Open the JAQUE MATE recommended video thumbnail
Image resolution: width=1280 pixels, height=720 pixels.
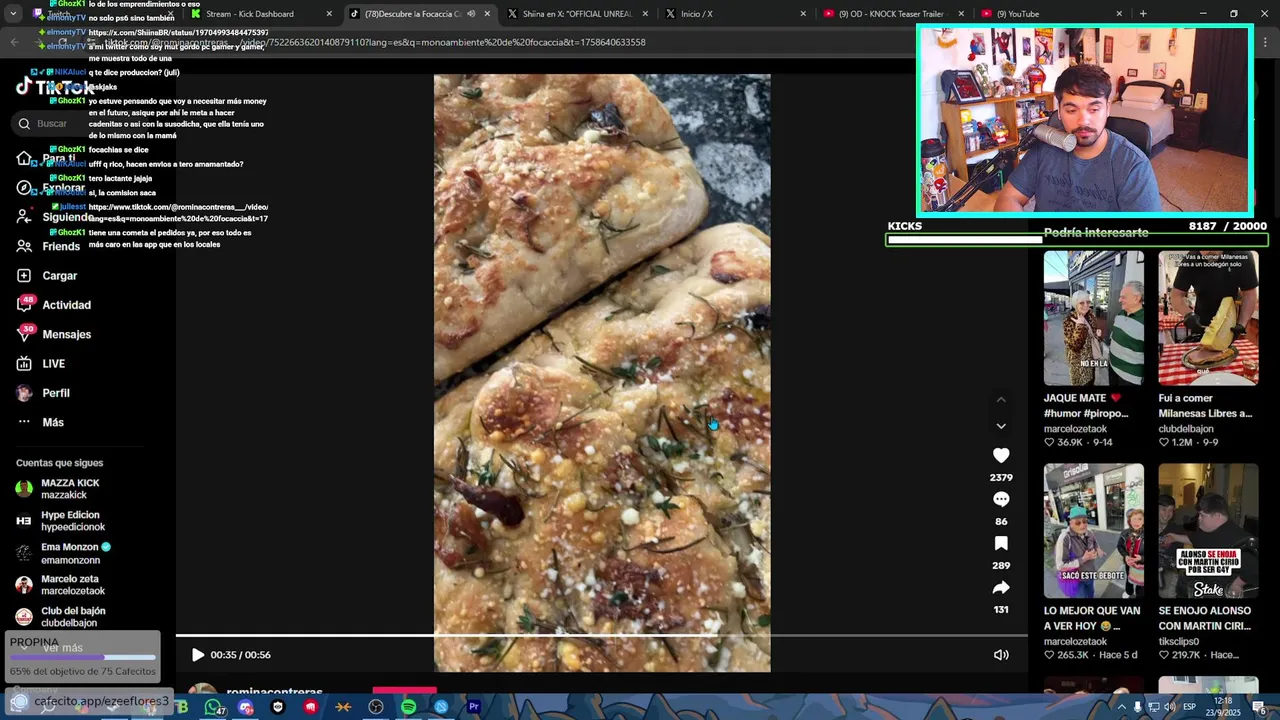1094,318
